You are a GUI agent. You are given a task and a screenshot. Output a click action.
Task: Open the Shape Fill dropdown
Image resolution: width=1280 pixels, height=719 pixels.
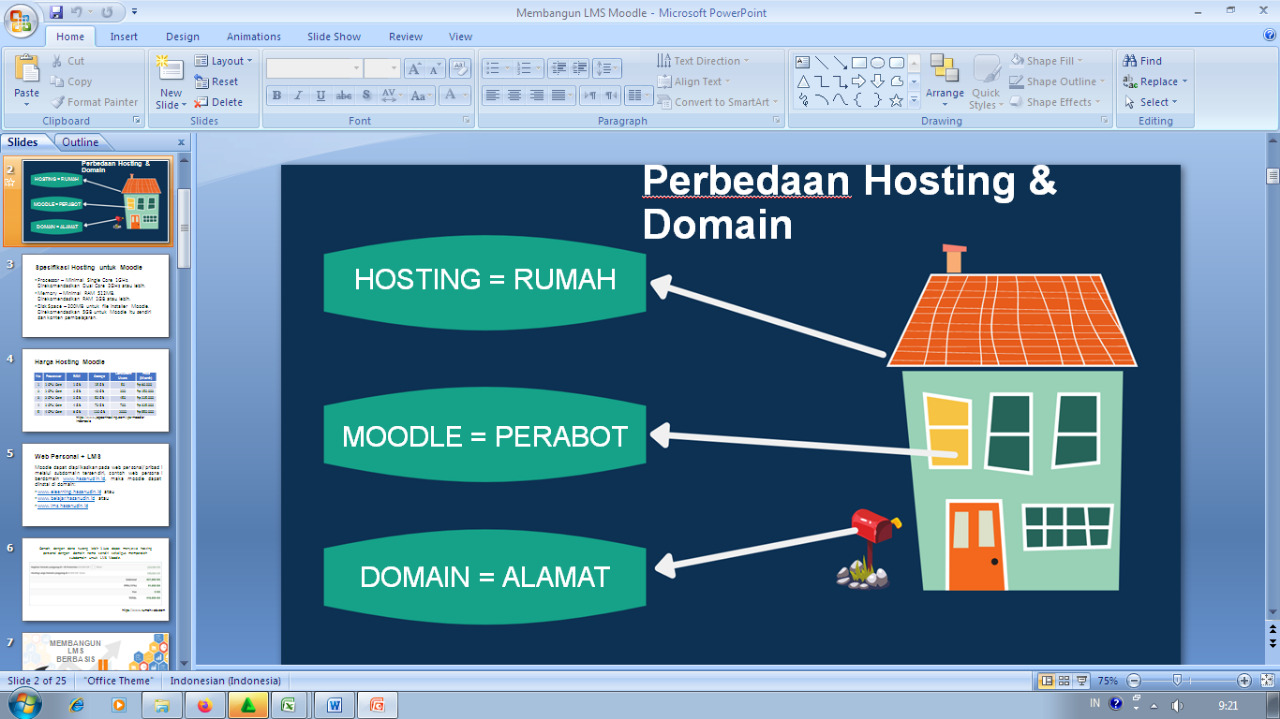coord(1052,60)
